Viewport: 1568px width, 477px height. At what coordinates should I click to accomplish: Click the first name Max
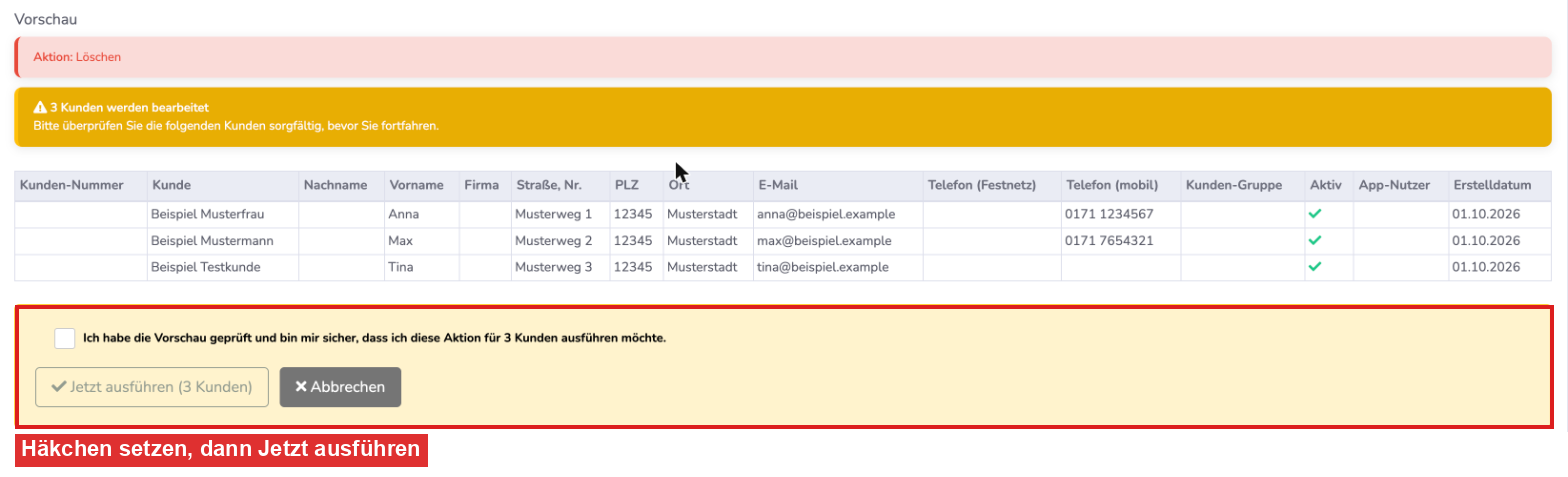pos(400,241)
